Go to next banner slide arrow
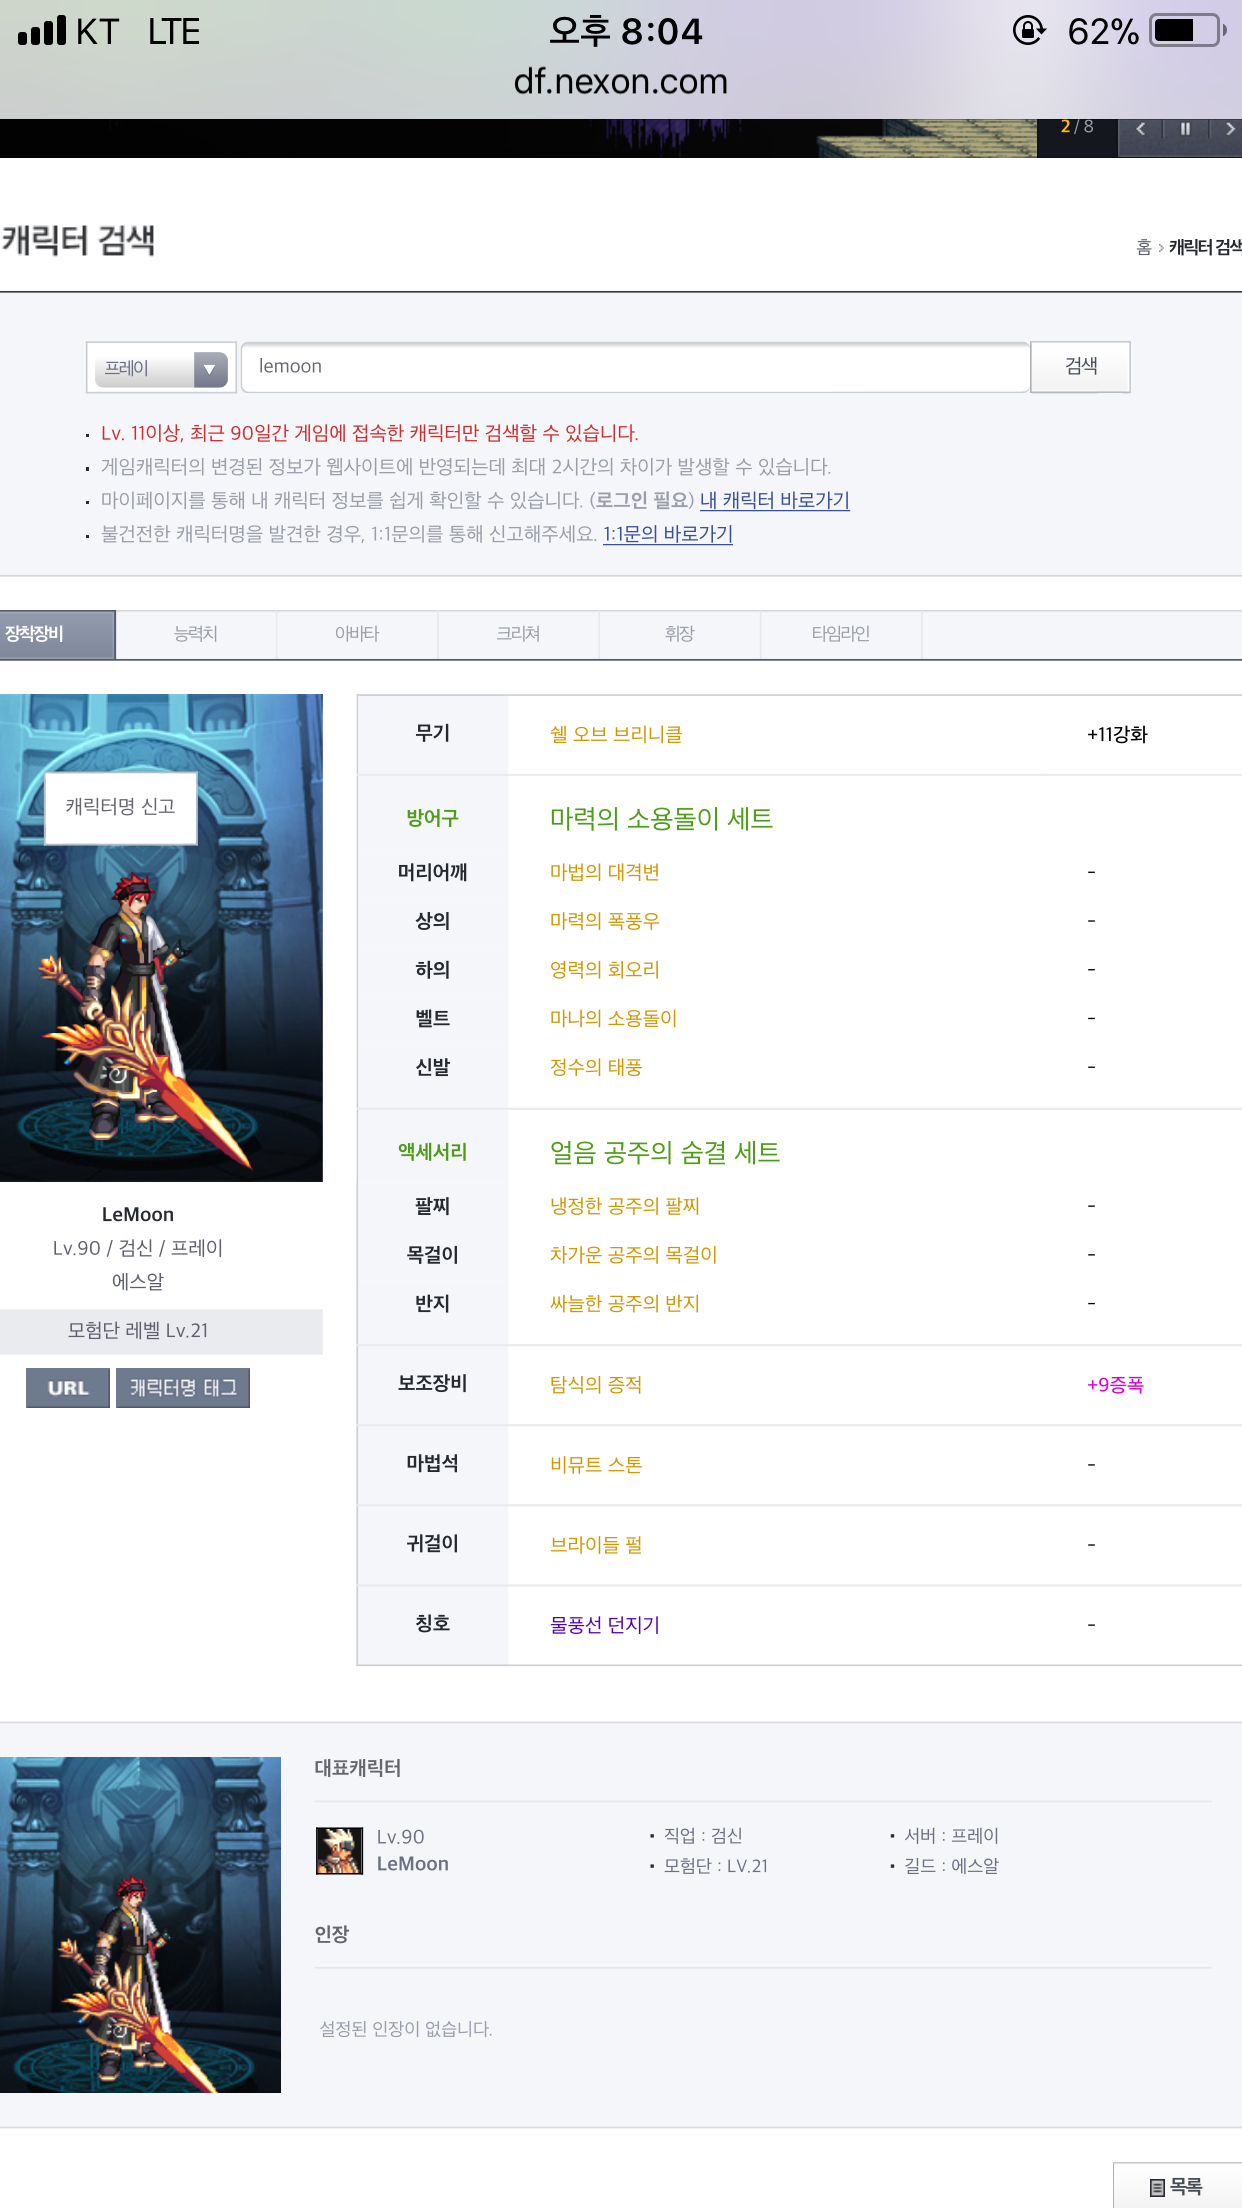 (1229, 129)
